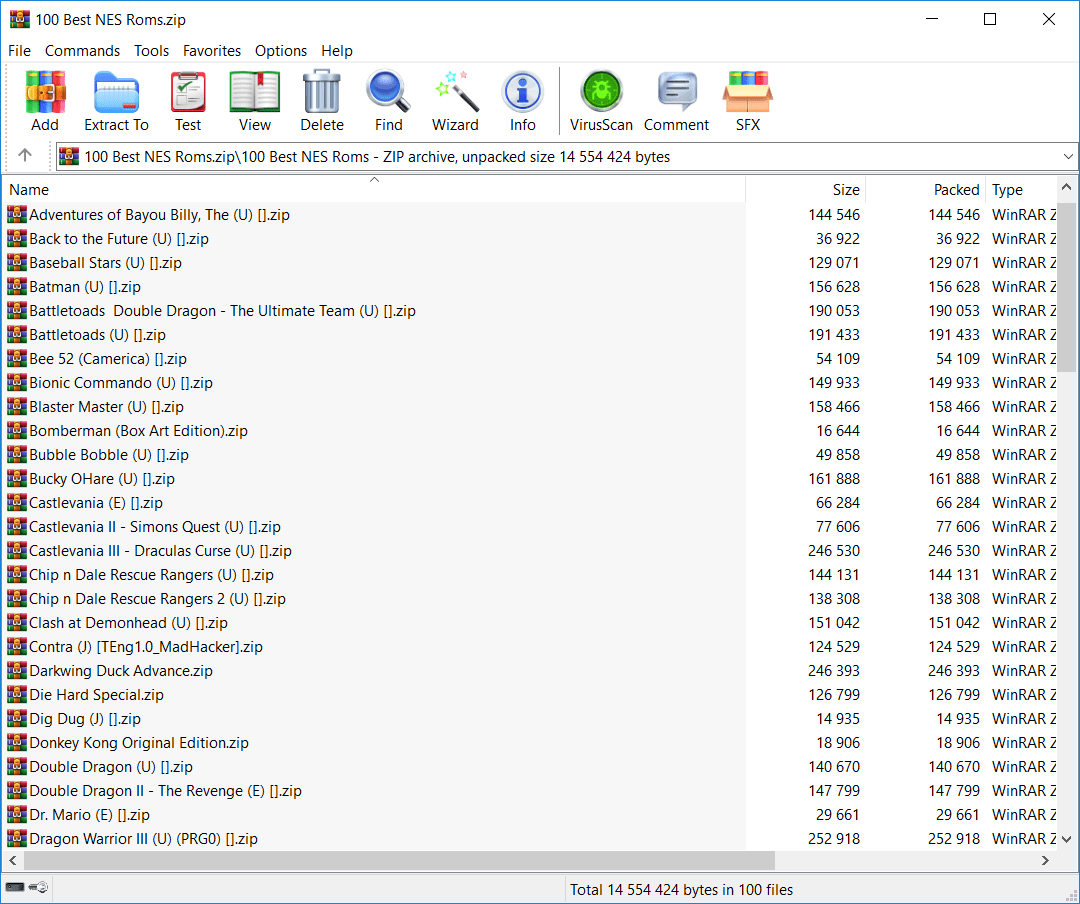Viewport: 1080px width, 904px height.
Task: Click icon of Castlevania (E) [].zip
Action: coord(17,502)
